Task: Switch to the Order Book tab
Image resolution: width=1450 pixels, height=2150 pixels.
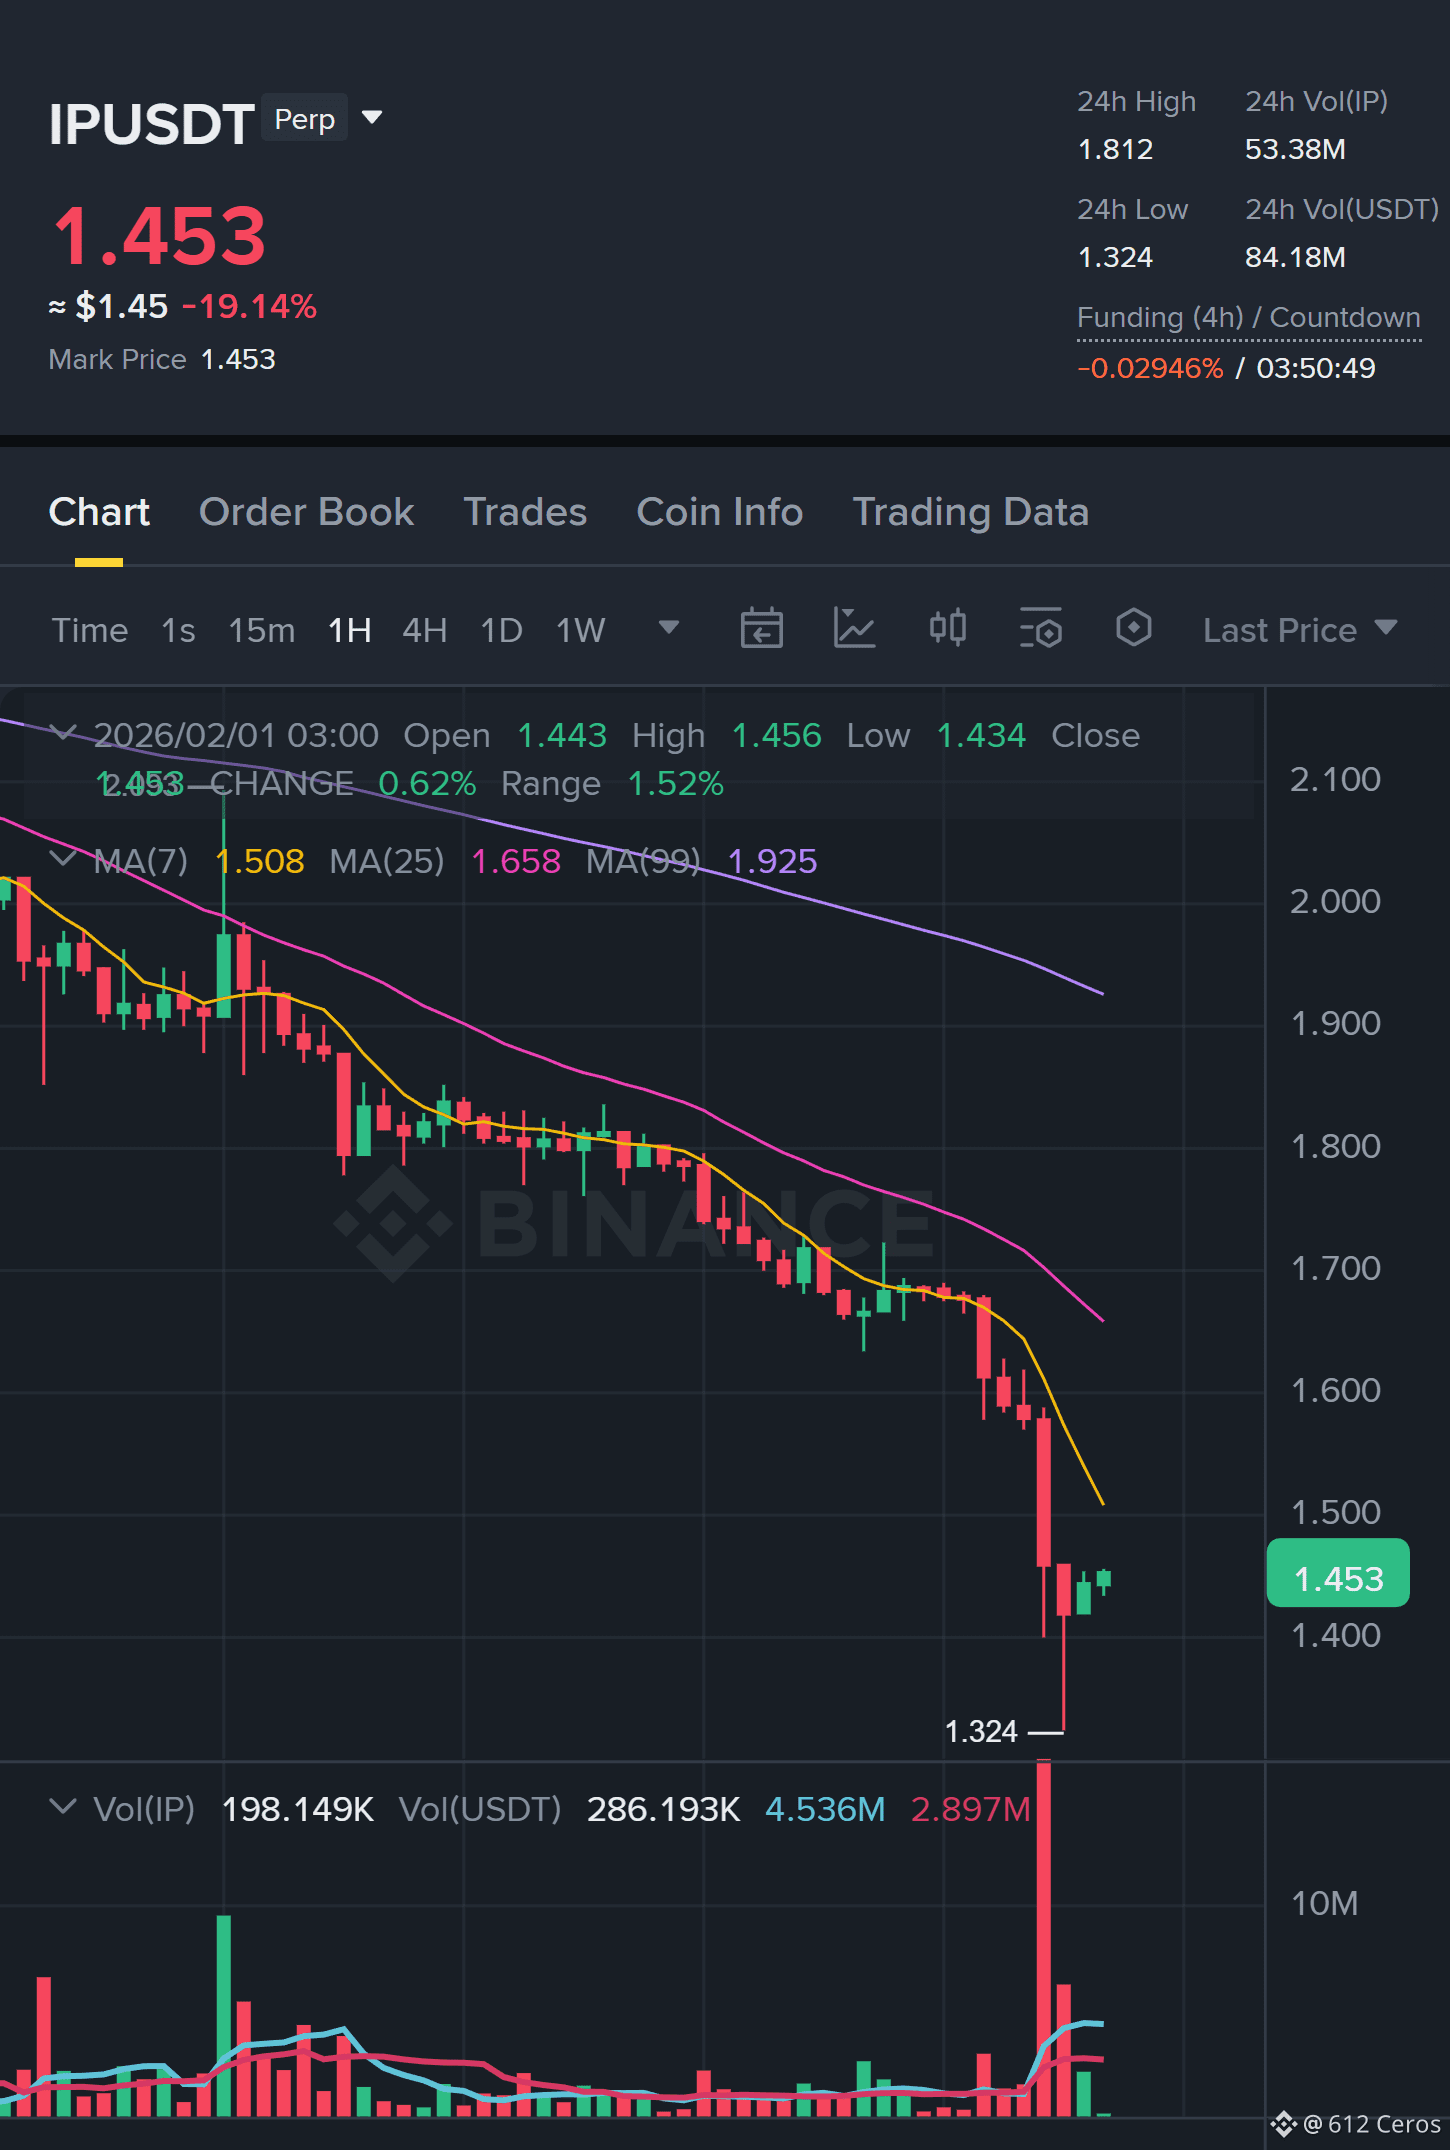Action: pos(306,512)
